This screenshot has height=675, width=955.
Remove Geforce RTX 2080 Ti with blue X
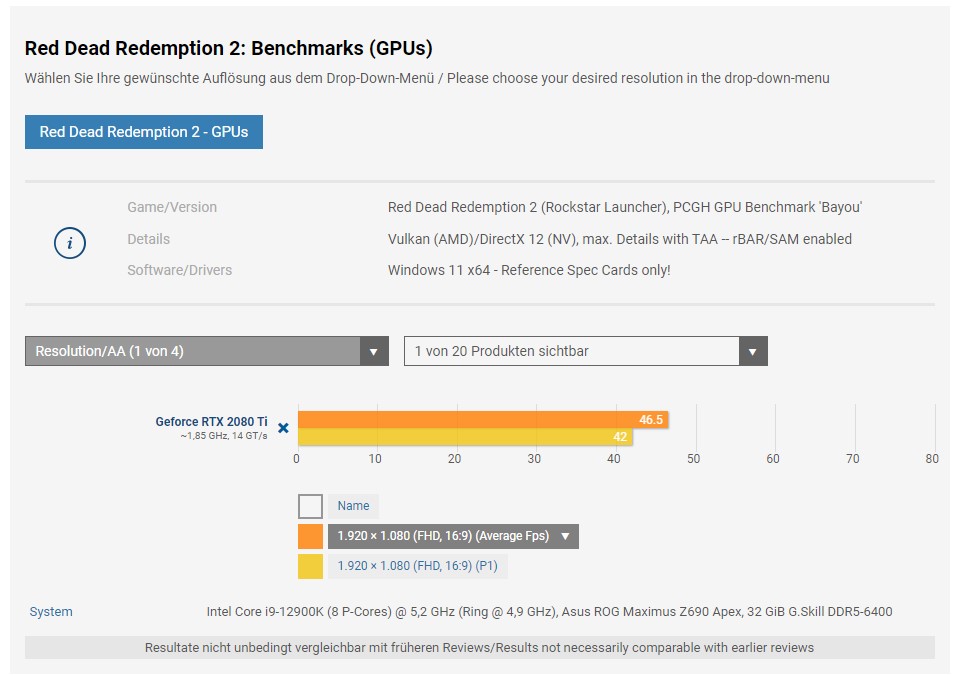(x=283, y=428)
